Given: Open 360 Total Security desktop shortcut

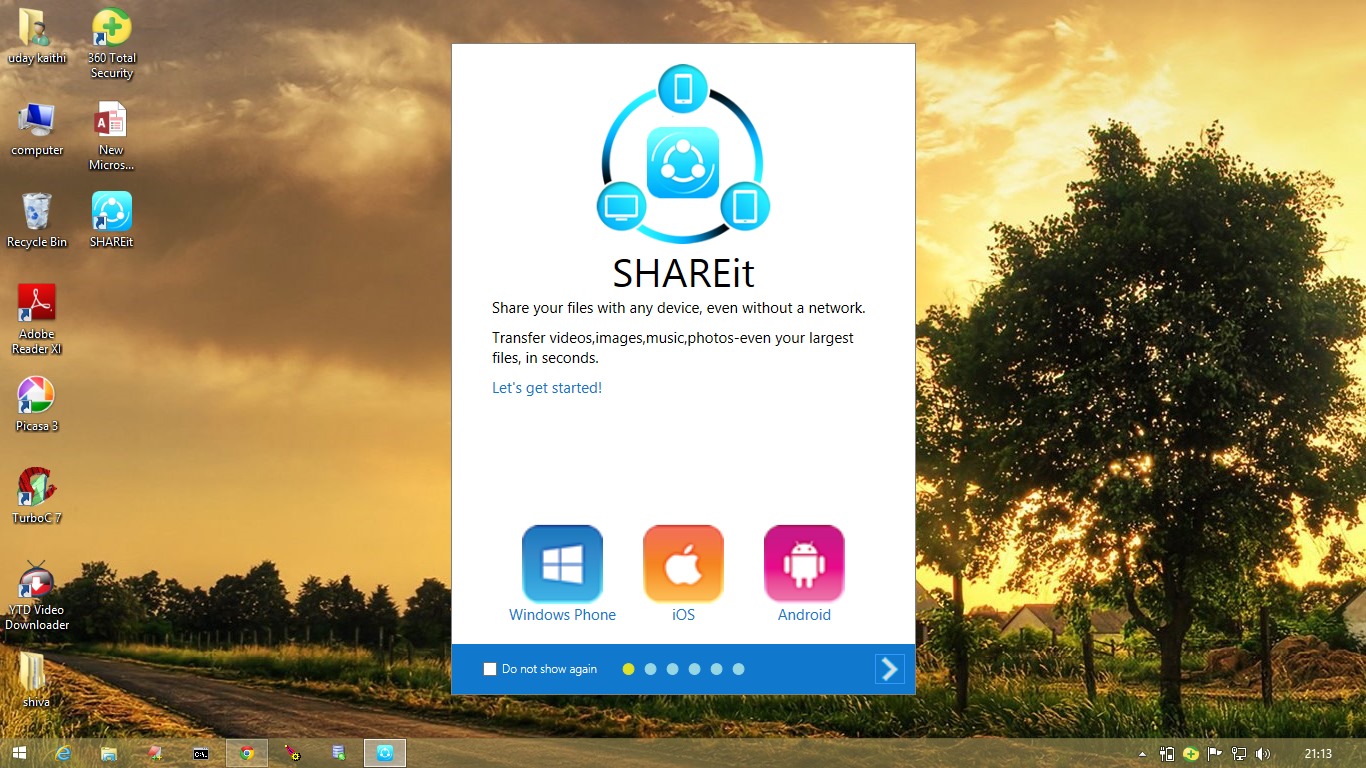Looking at the screenshot, I should tap(111, 44).
